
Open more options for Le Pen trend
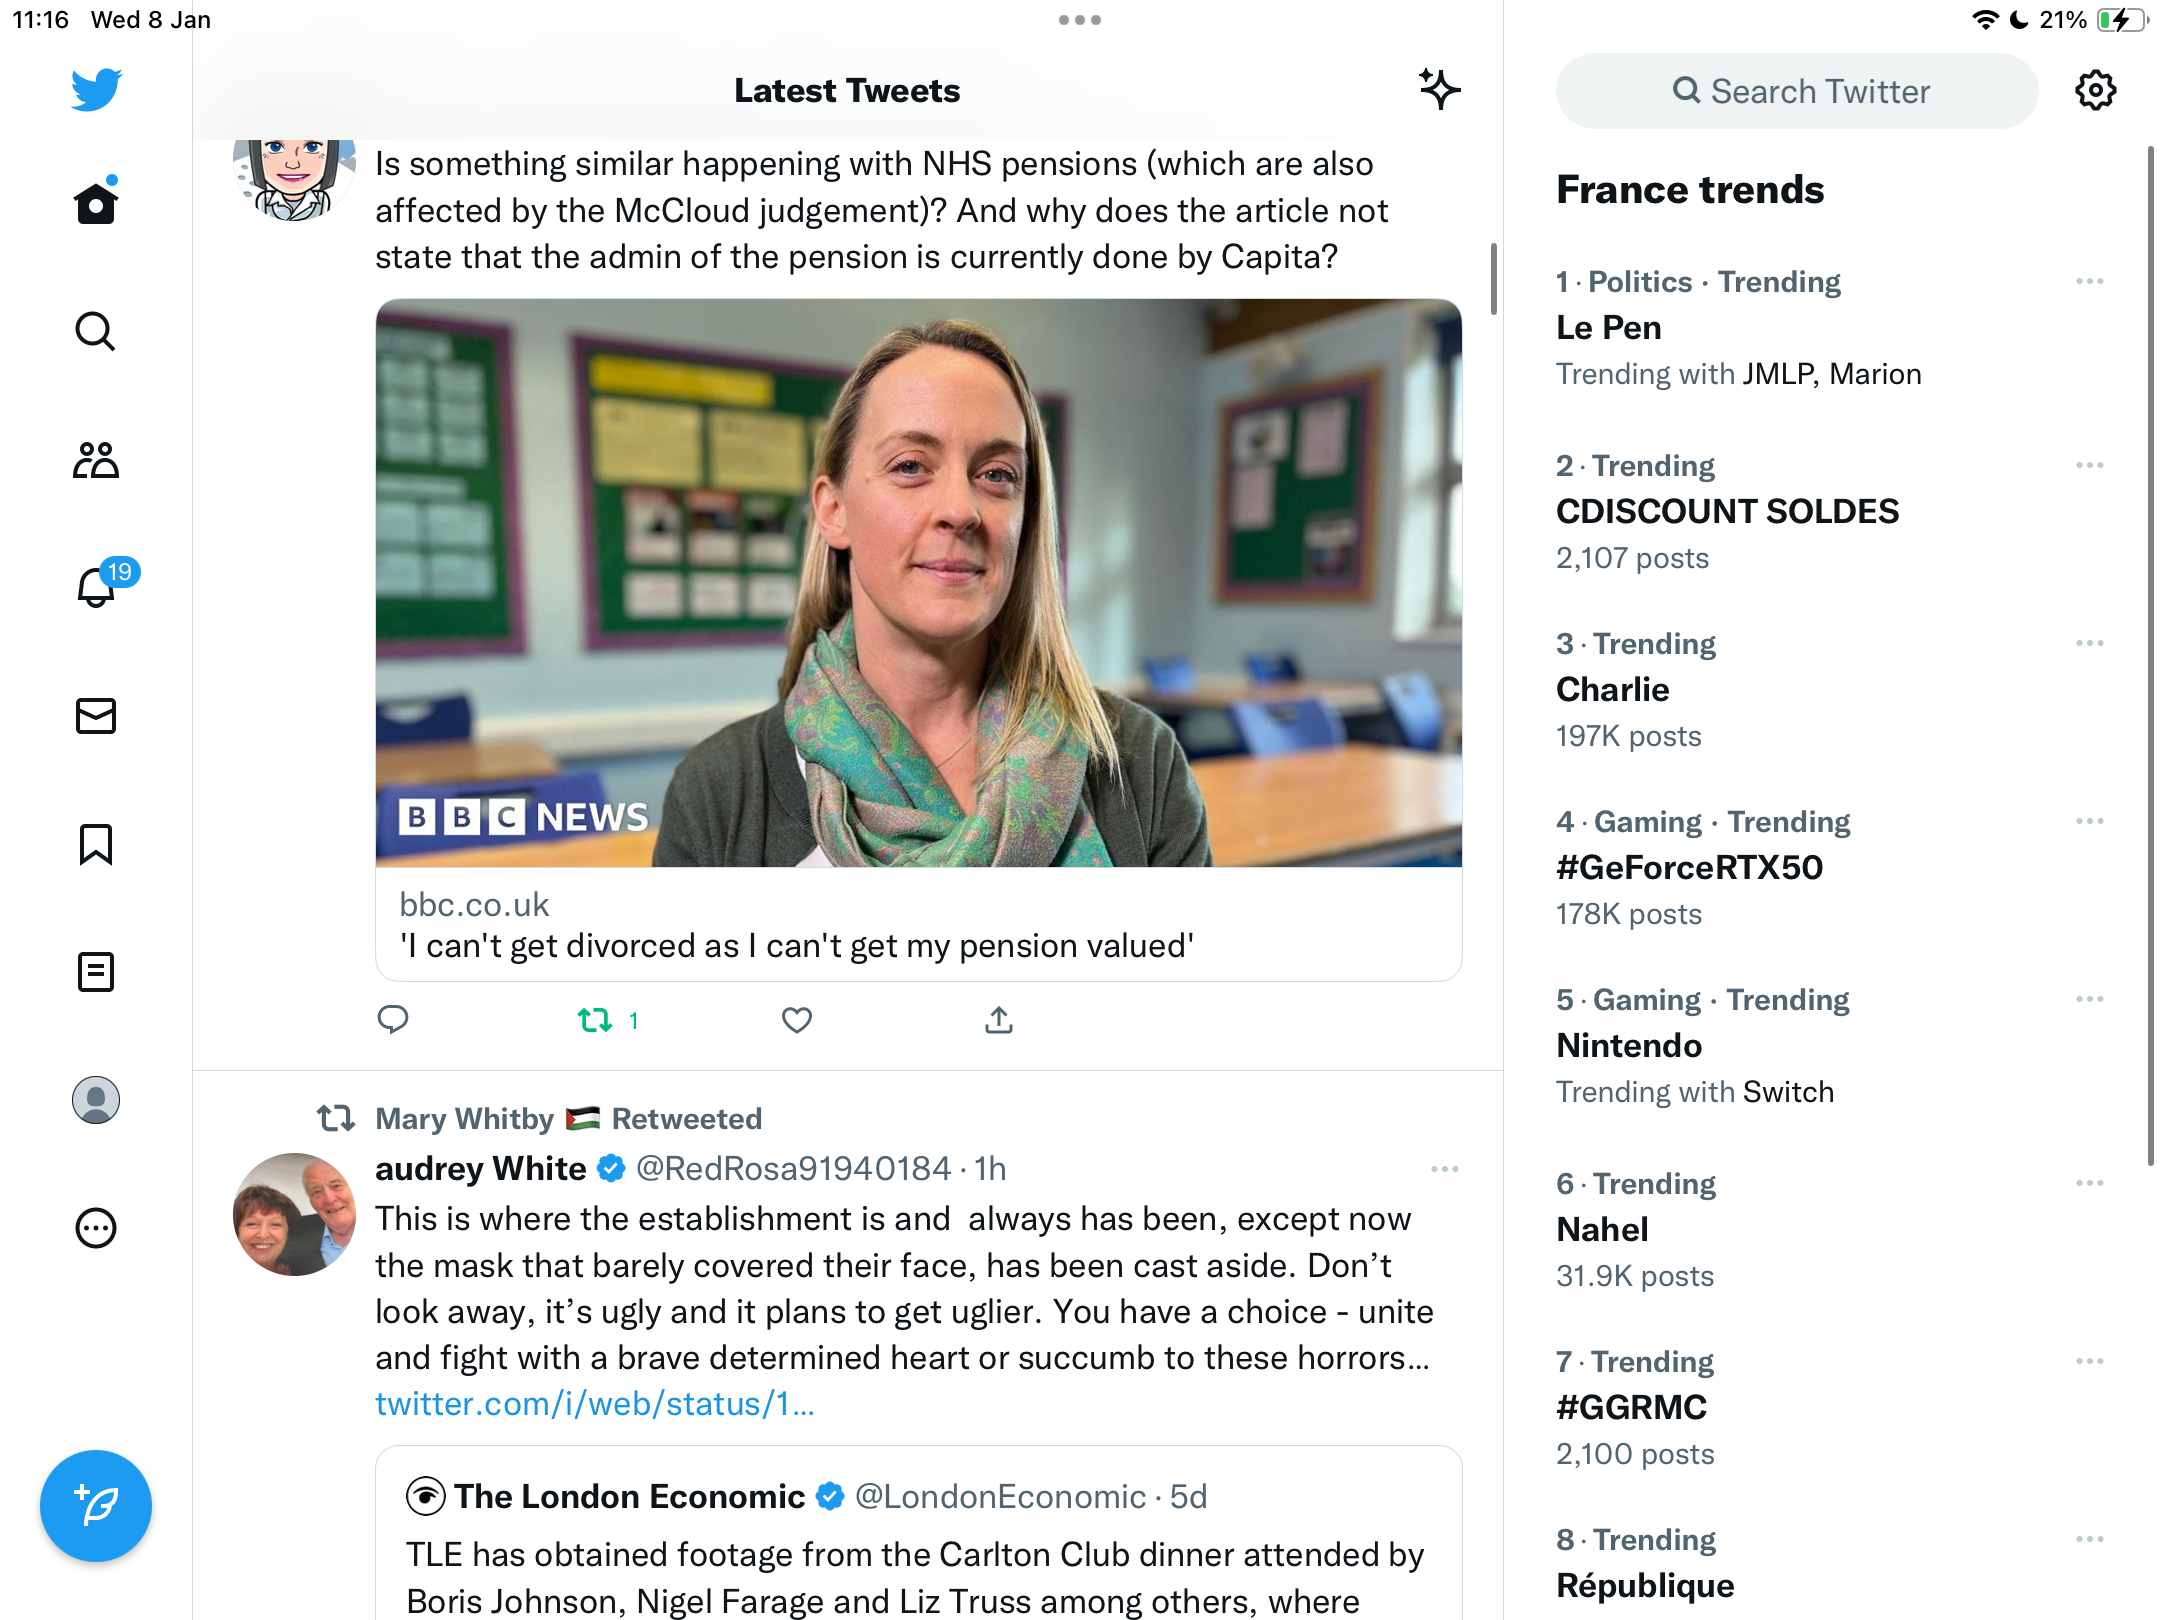click(x=2089, y=281)
